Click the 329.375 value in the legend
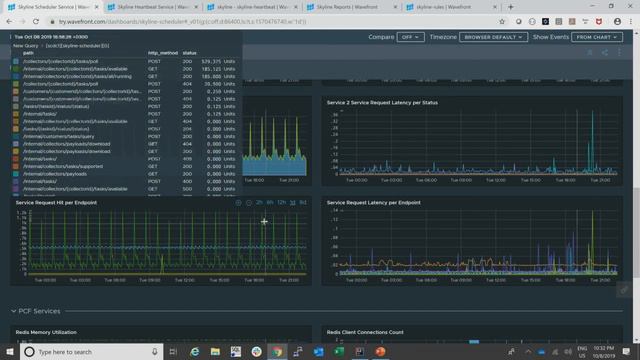The width and height of the screenshot is (640, 360). click(x=211, y=61)
